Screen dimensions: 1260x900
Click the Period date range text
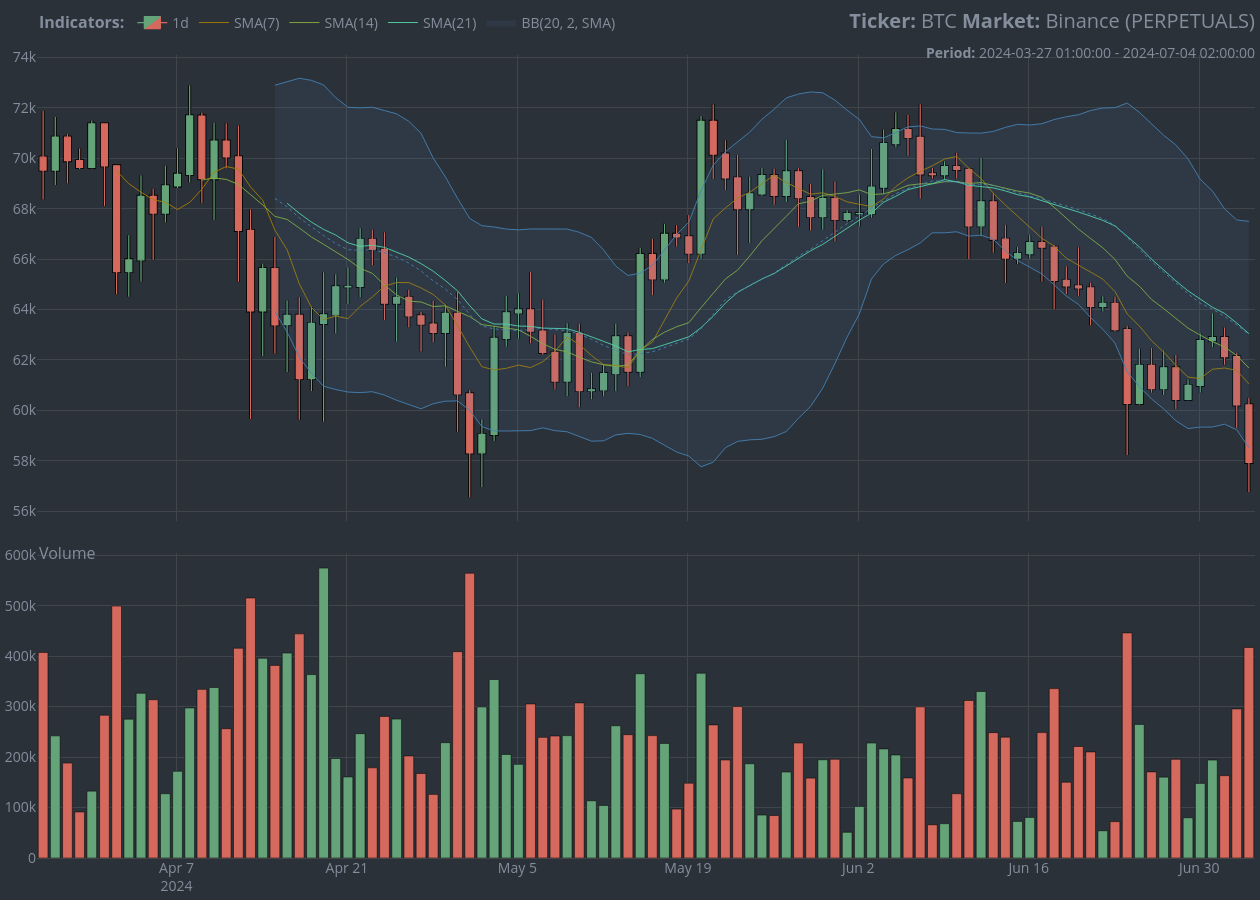(x=1090, y=53)
